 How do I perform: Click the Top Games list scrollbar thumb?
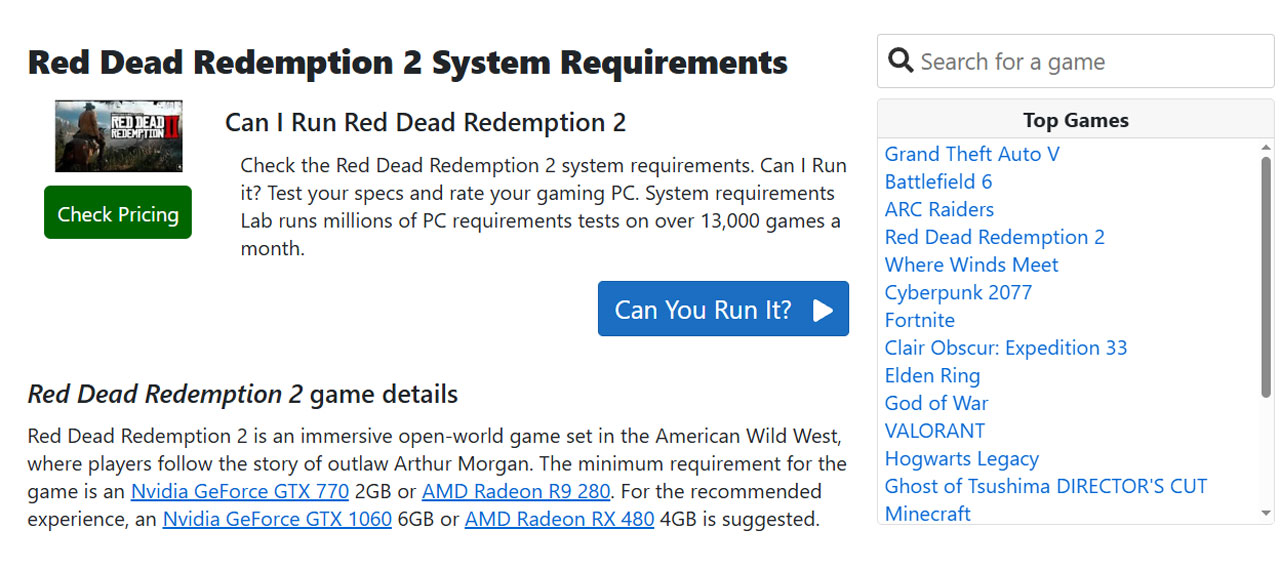pos(1266,278)
